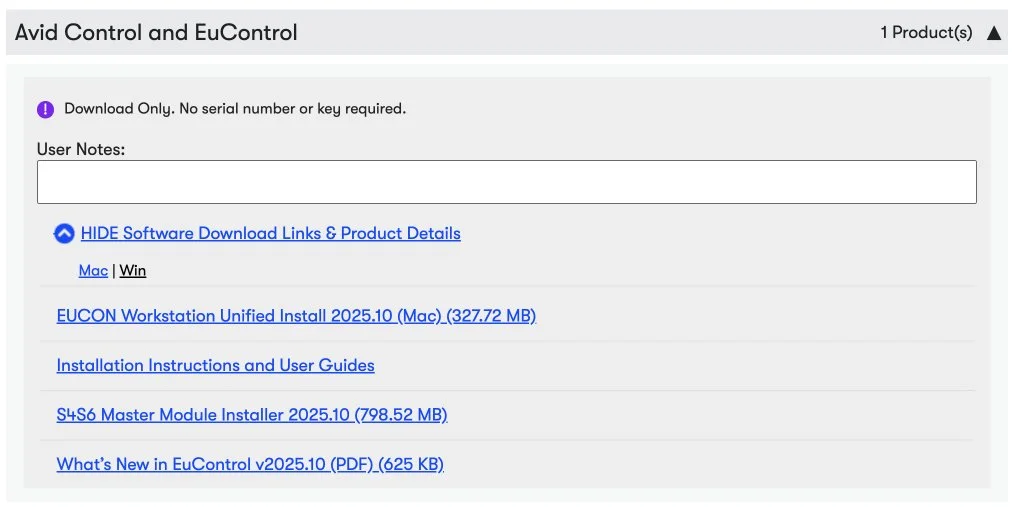Click the 798.52 MB size on S4S6 link
Image resolution: width=1017 pixels, height=507 pixels.
400,415
